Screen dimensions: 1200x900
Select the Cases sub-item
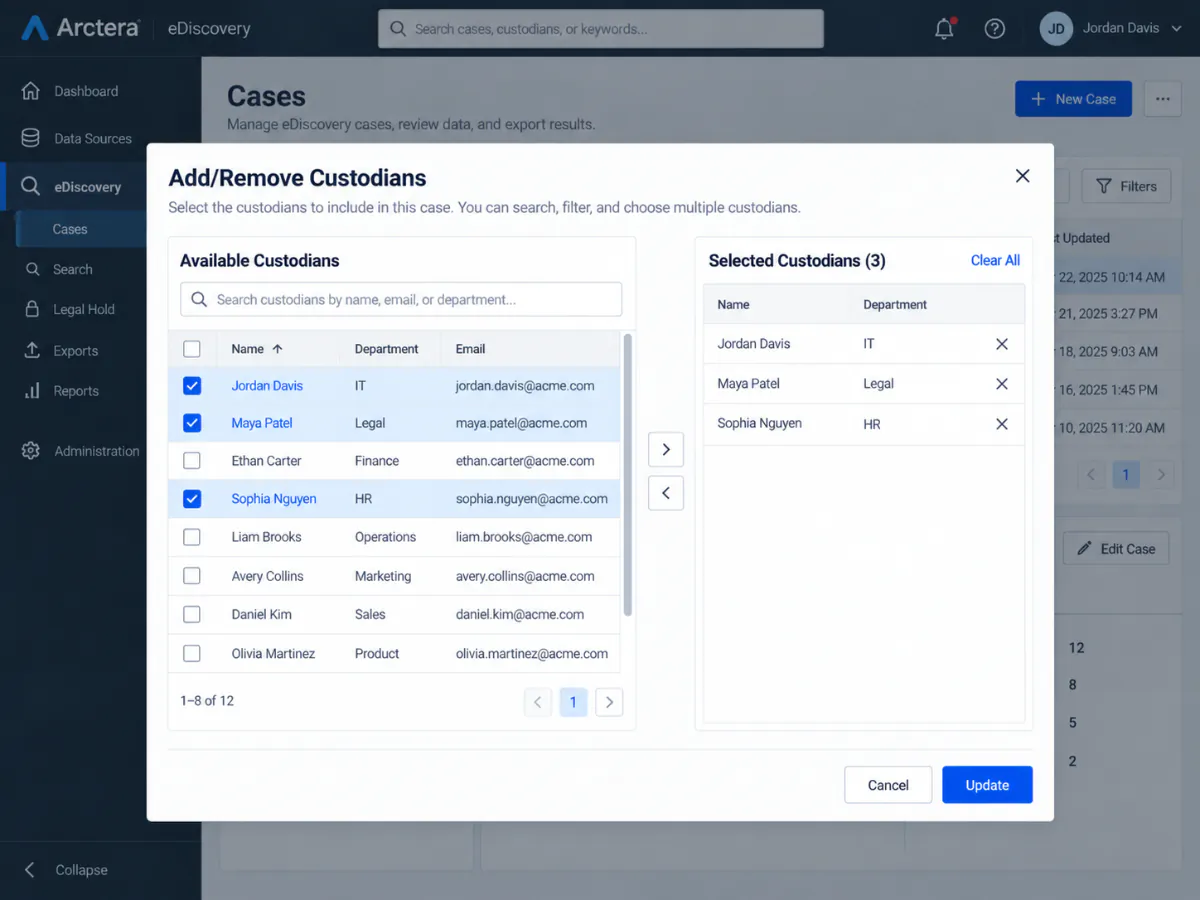point(80,229)
